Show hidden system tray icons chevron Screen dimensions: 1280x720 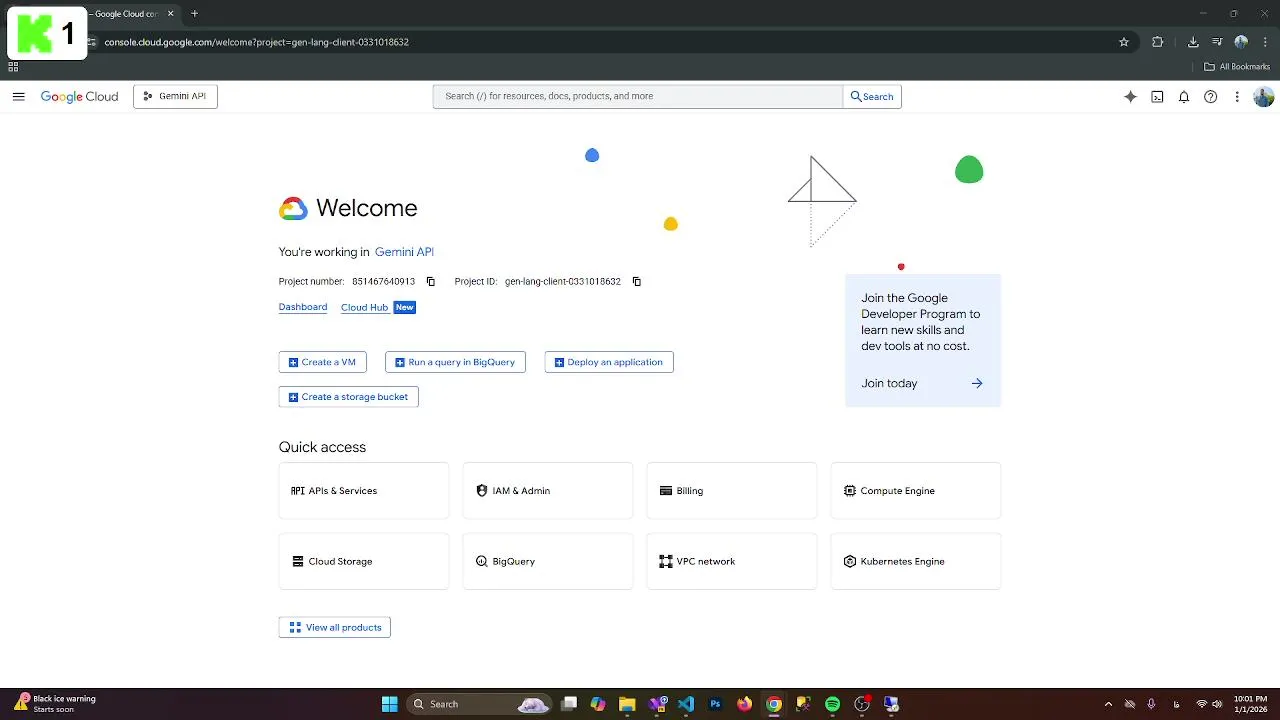coord(1108,704)
